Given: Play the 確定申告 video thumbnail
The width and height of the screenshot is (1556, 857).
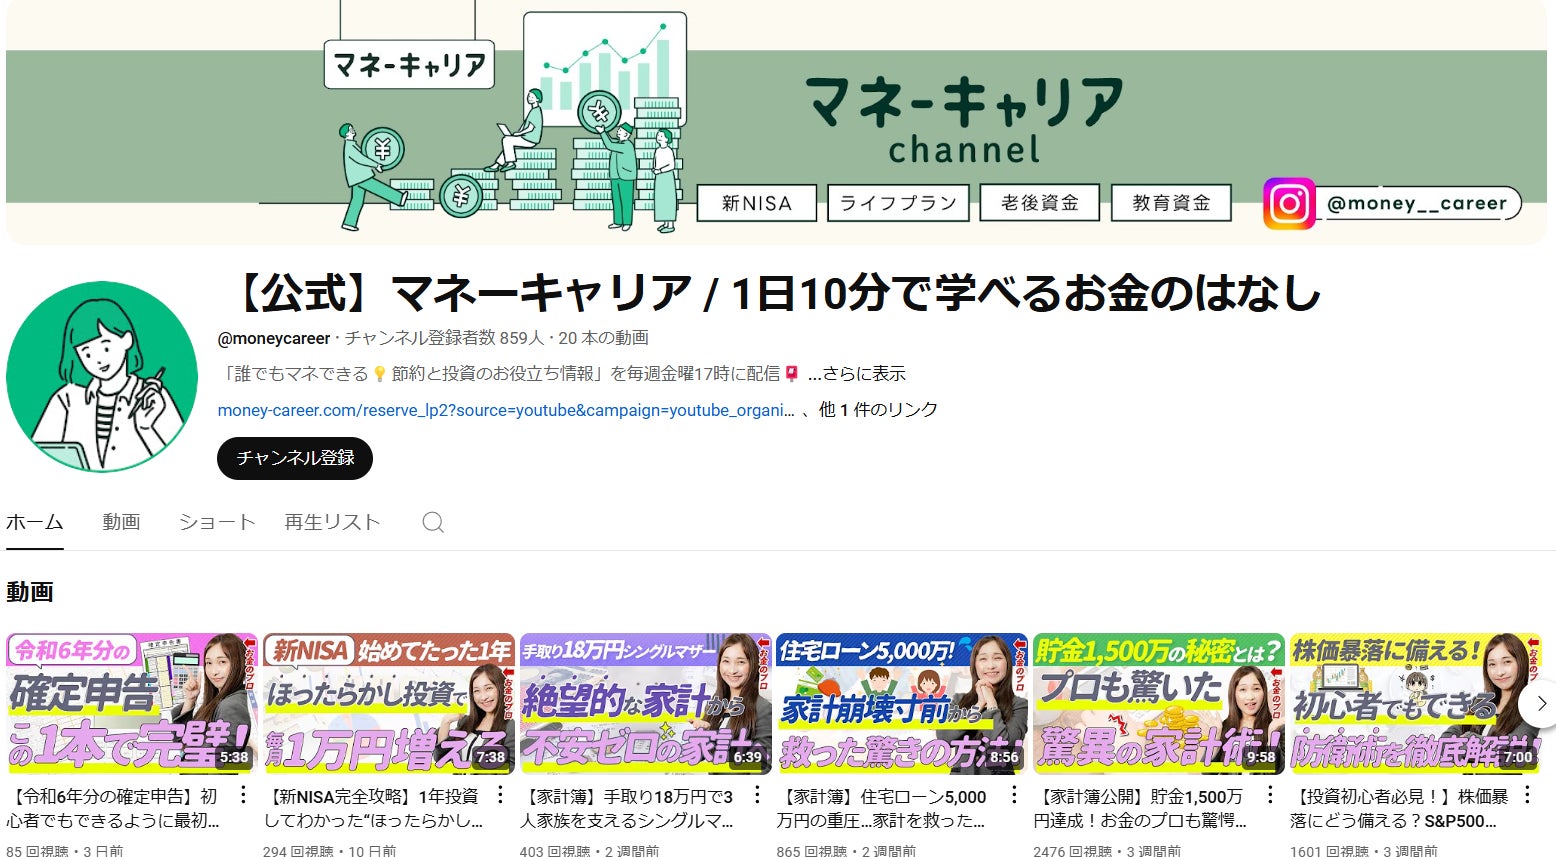Looking at the screenshot, I should 132,703.
